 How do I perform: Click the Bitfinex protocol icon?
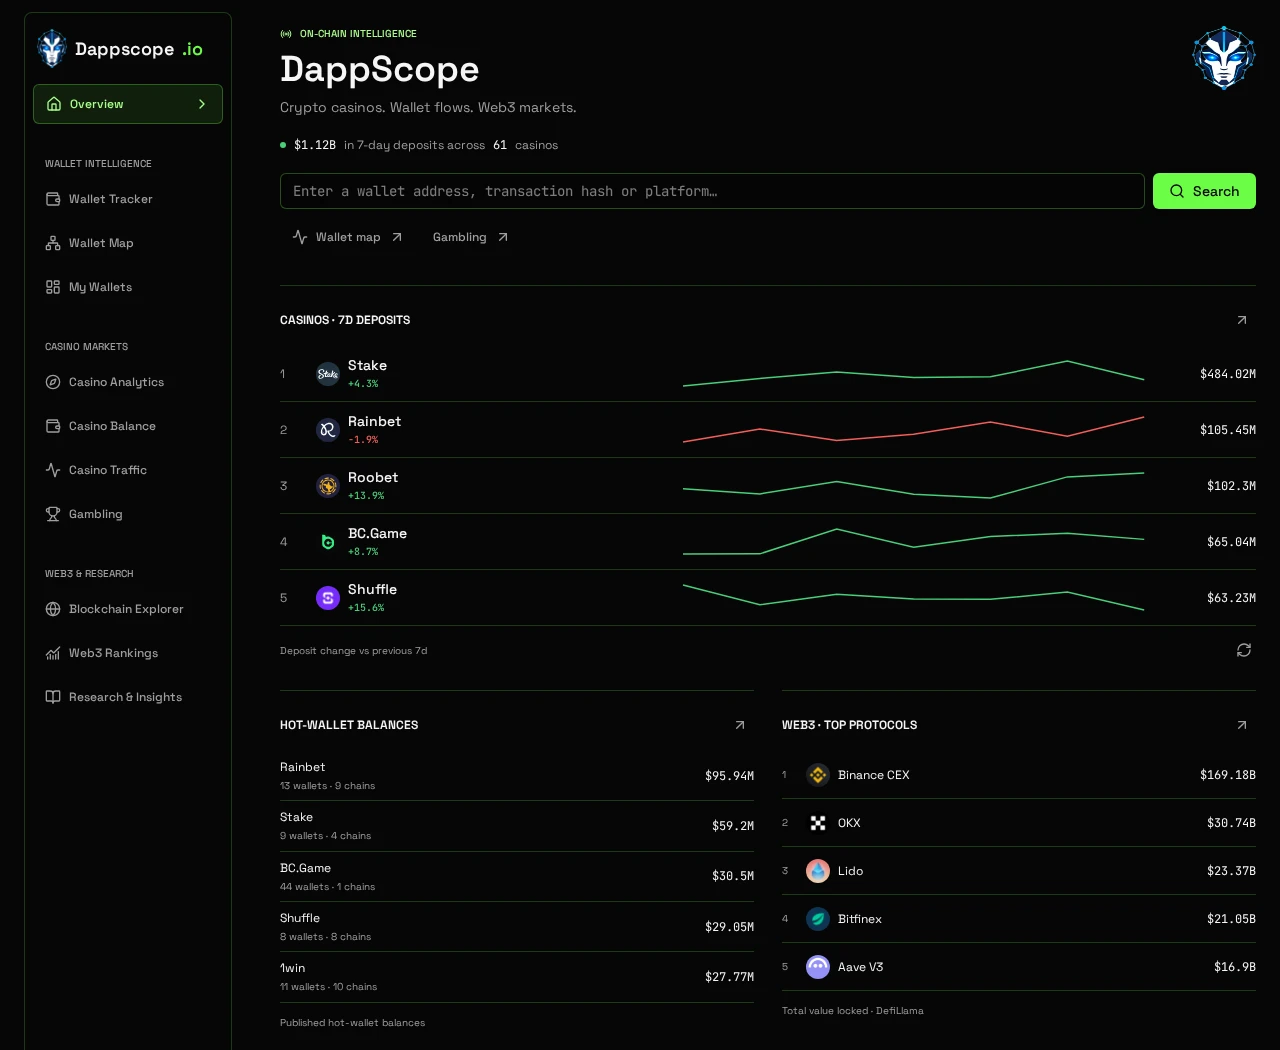click(x=818, y=919)
